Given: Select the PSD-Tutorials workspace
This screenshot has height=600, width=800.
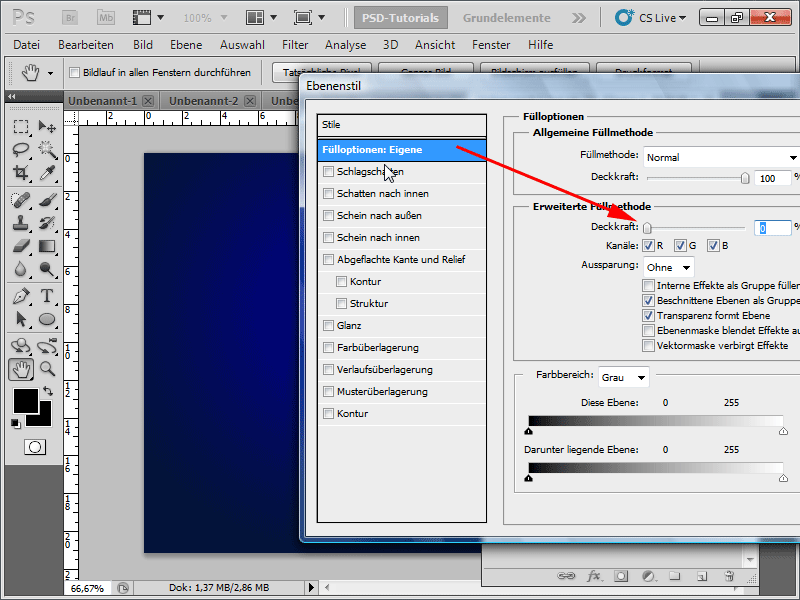Looking at the screenshot, I should coord(401,18).
